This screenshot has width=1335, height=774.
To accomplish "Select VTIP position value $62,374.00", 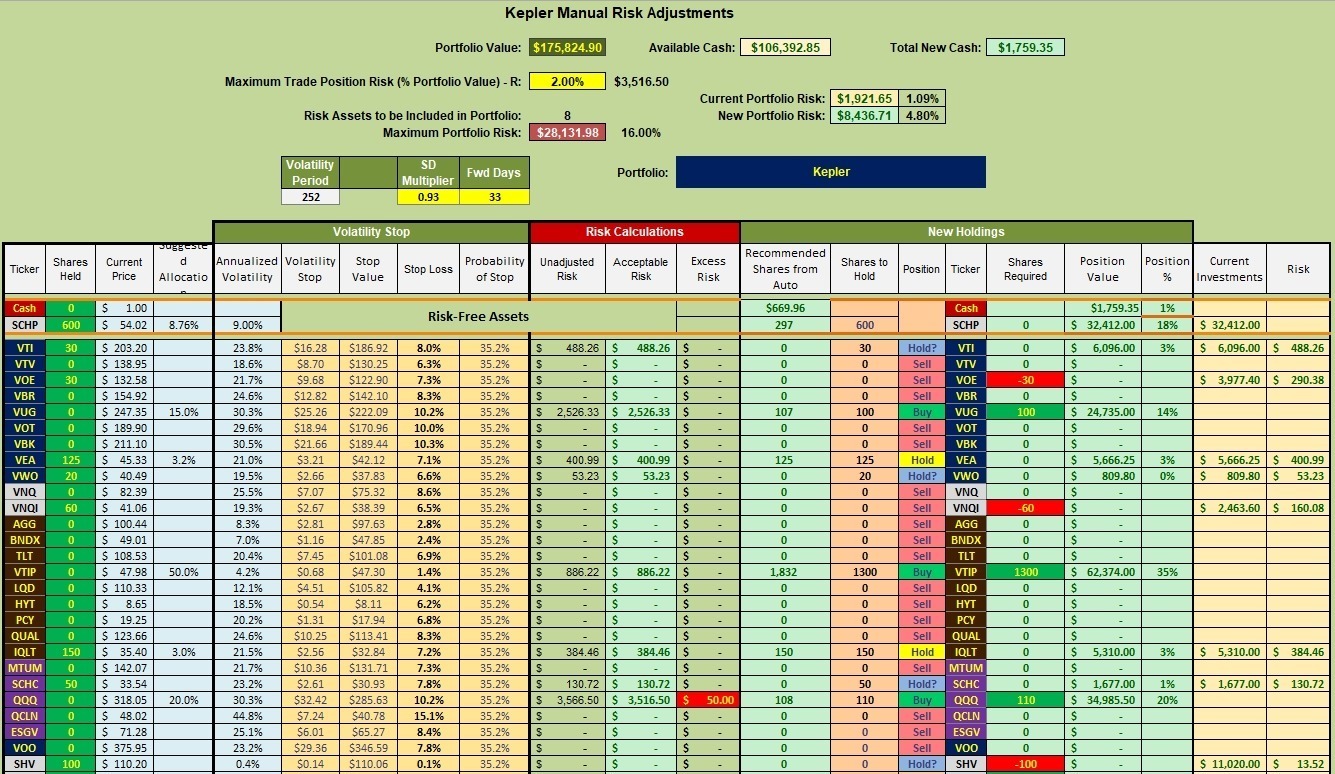I will [1102, 572].
